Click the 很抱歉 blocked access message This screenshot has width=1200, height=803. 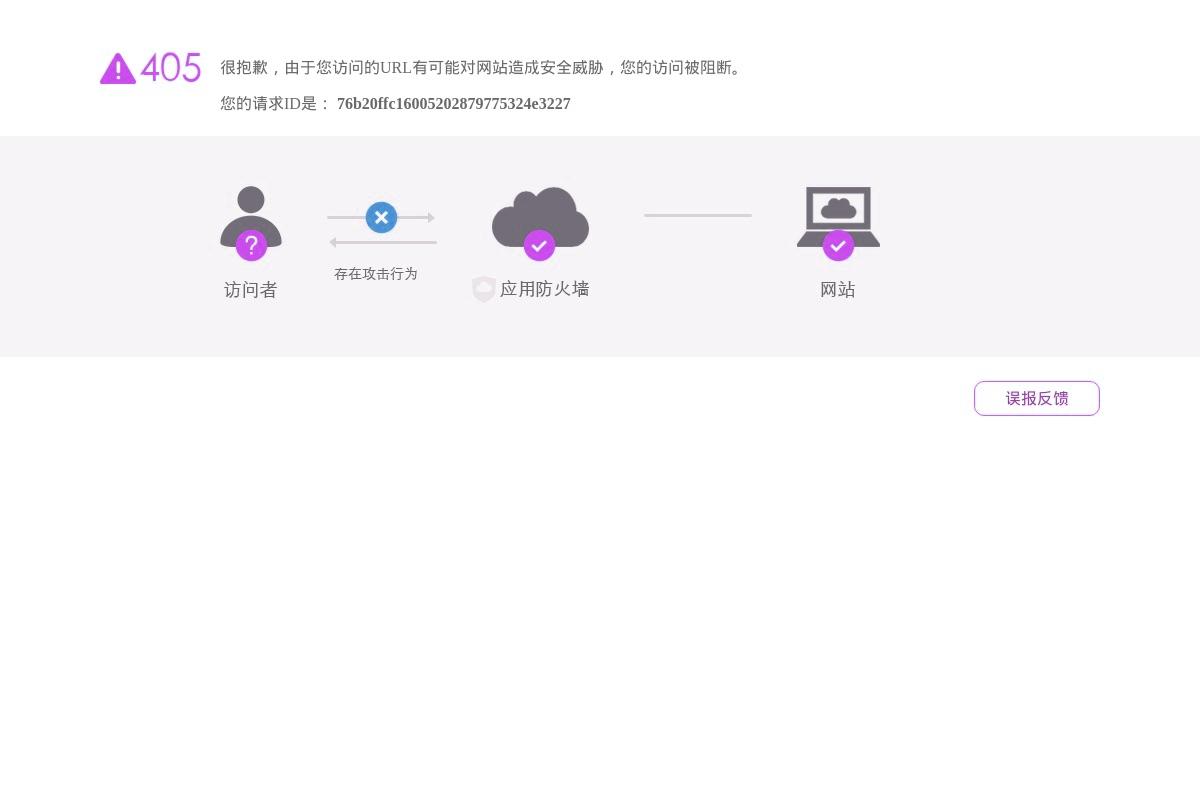(484, 68)
